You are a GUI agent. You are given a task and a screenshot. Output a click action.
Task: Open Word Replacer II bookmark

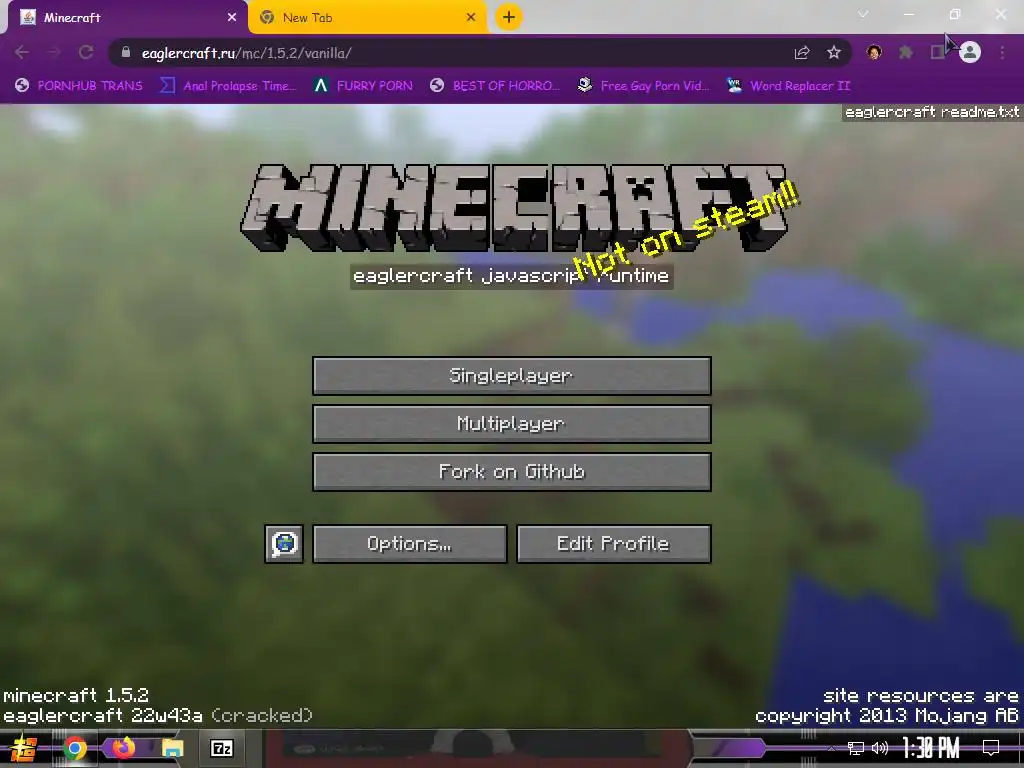click(788, 86)
